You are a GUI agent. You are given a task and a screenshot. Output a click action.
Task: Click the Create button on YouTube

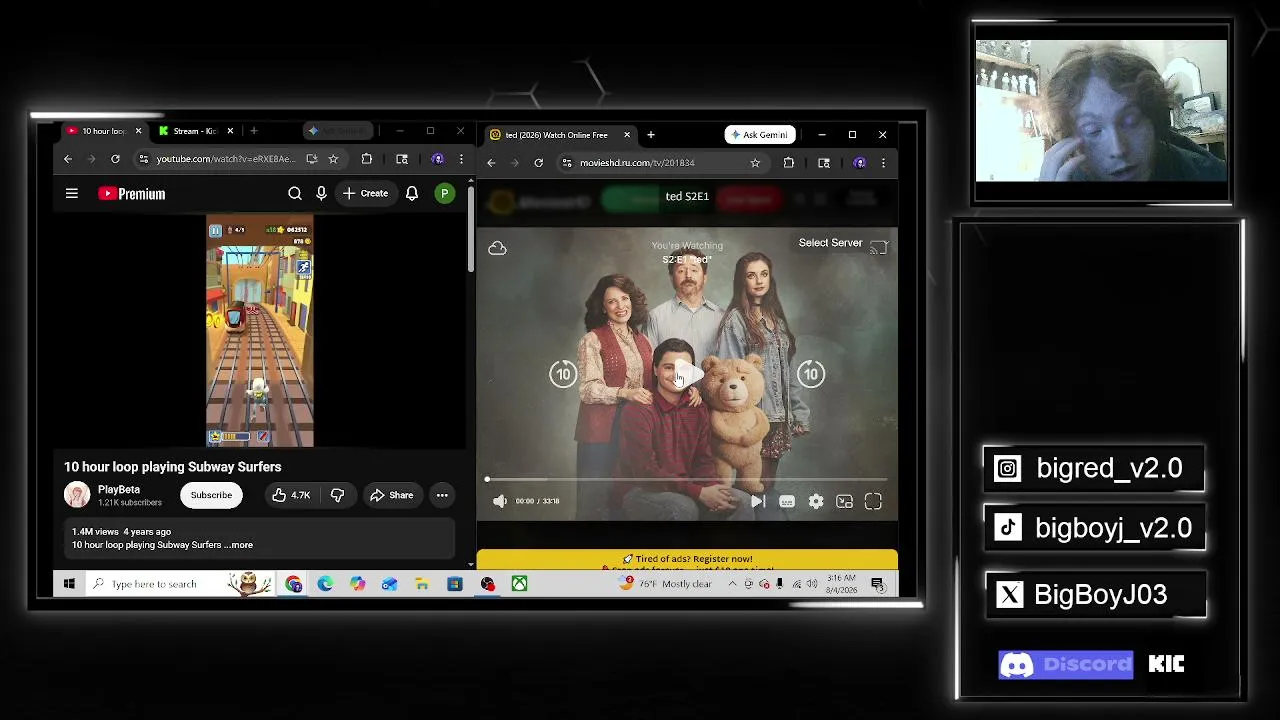[x=365, y=194]
